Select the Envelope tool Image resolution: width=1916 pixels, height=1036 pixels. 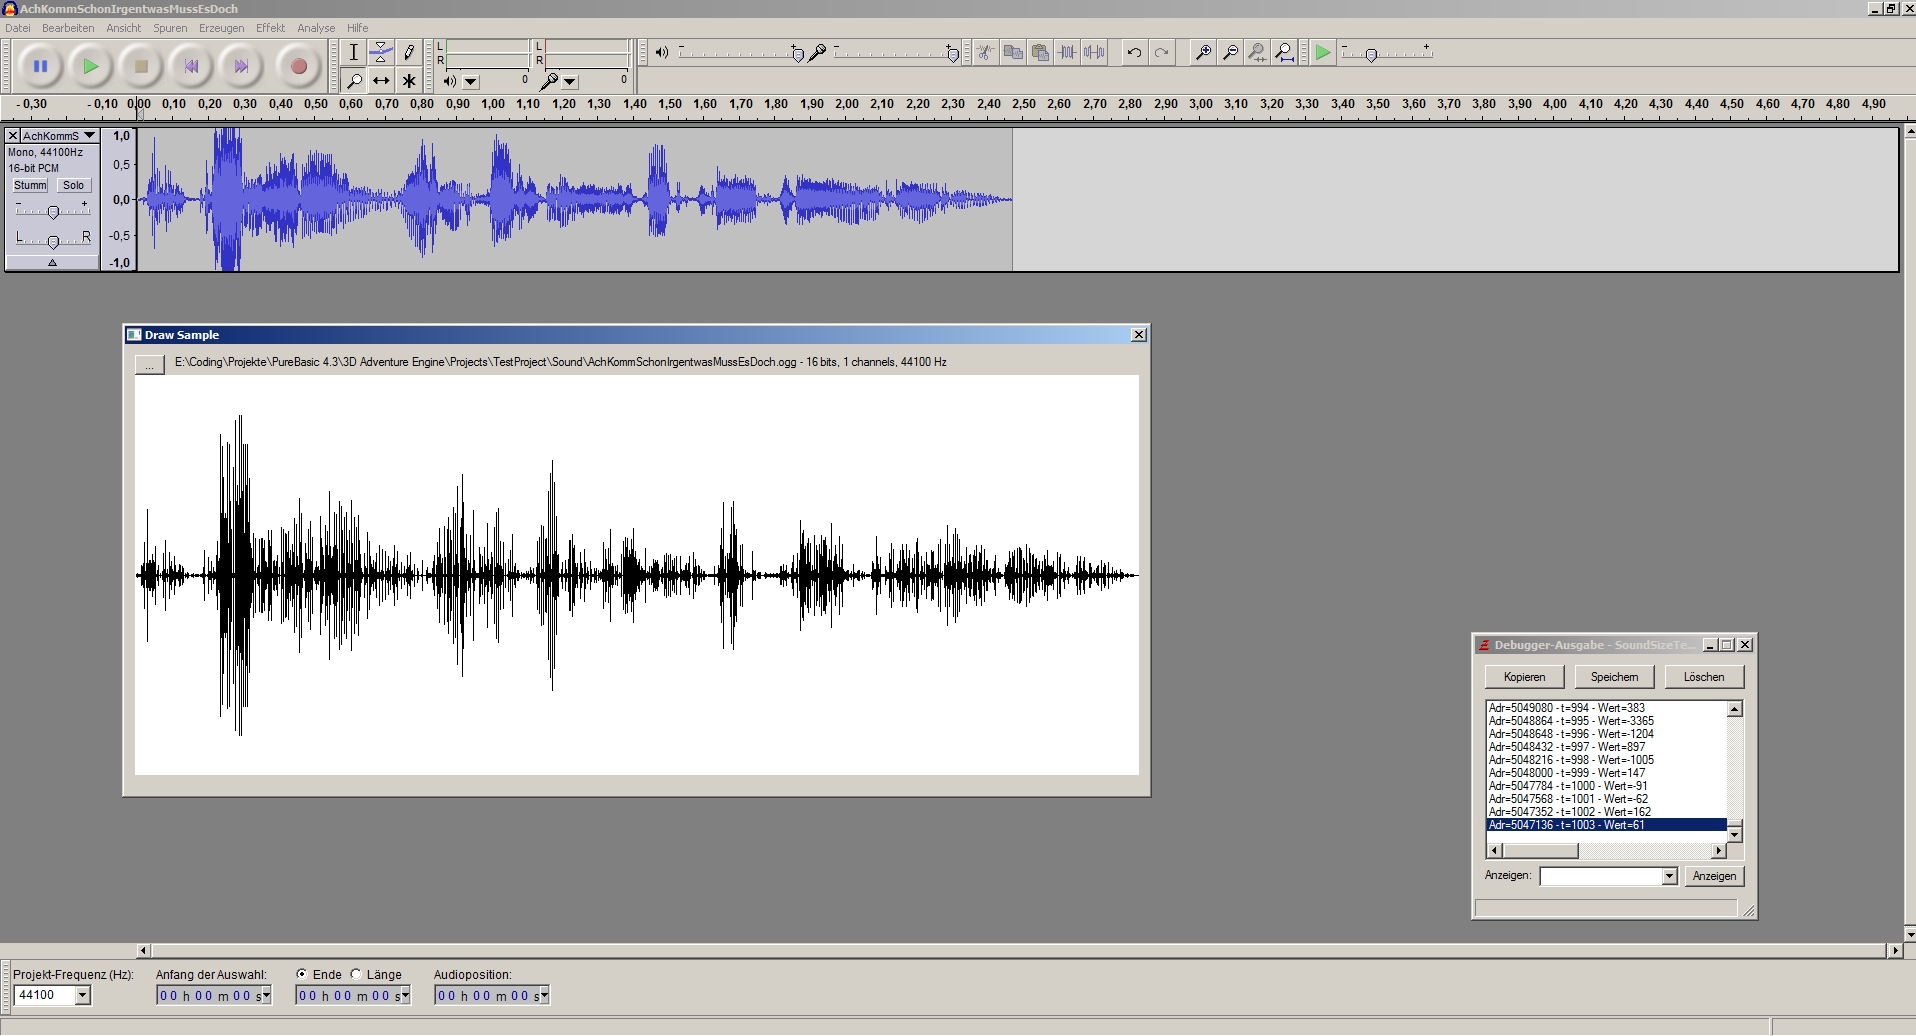pyautogui.click(x=381, y=53)
